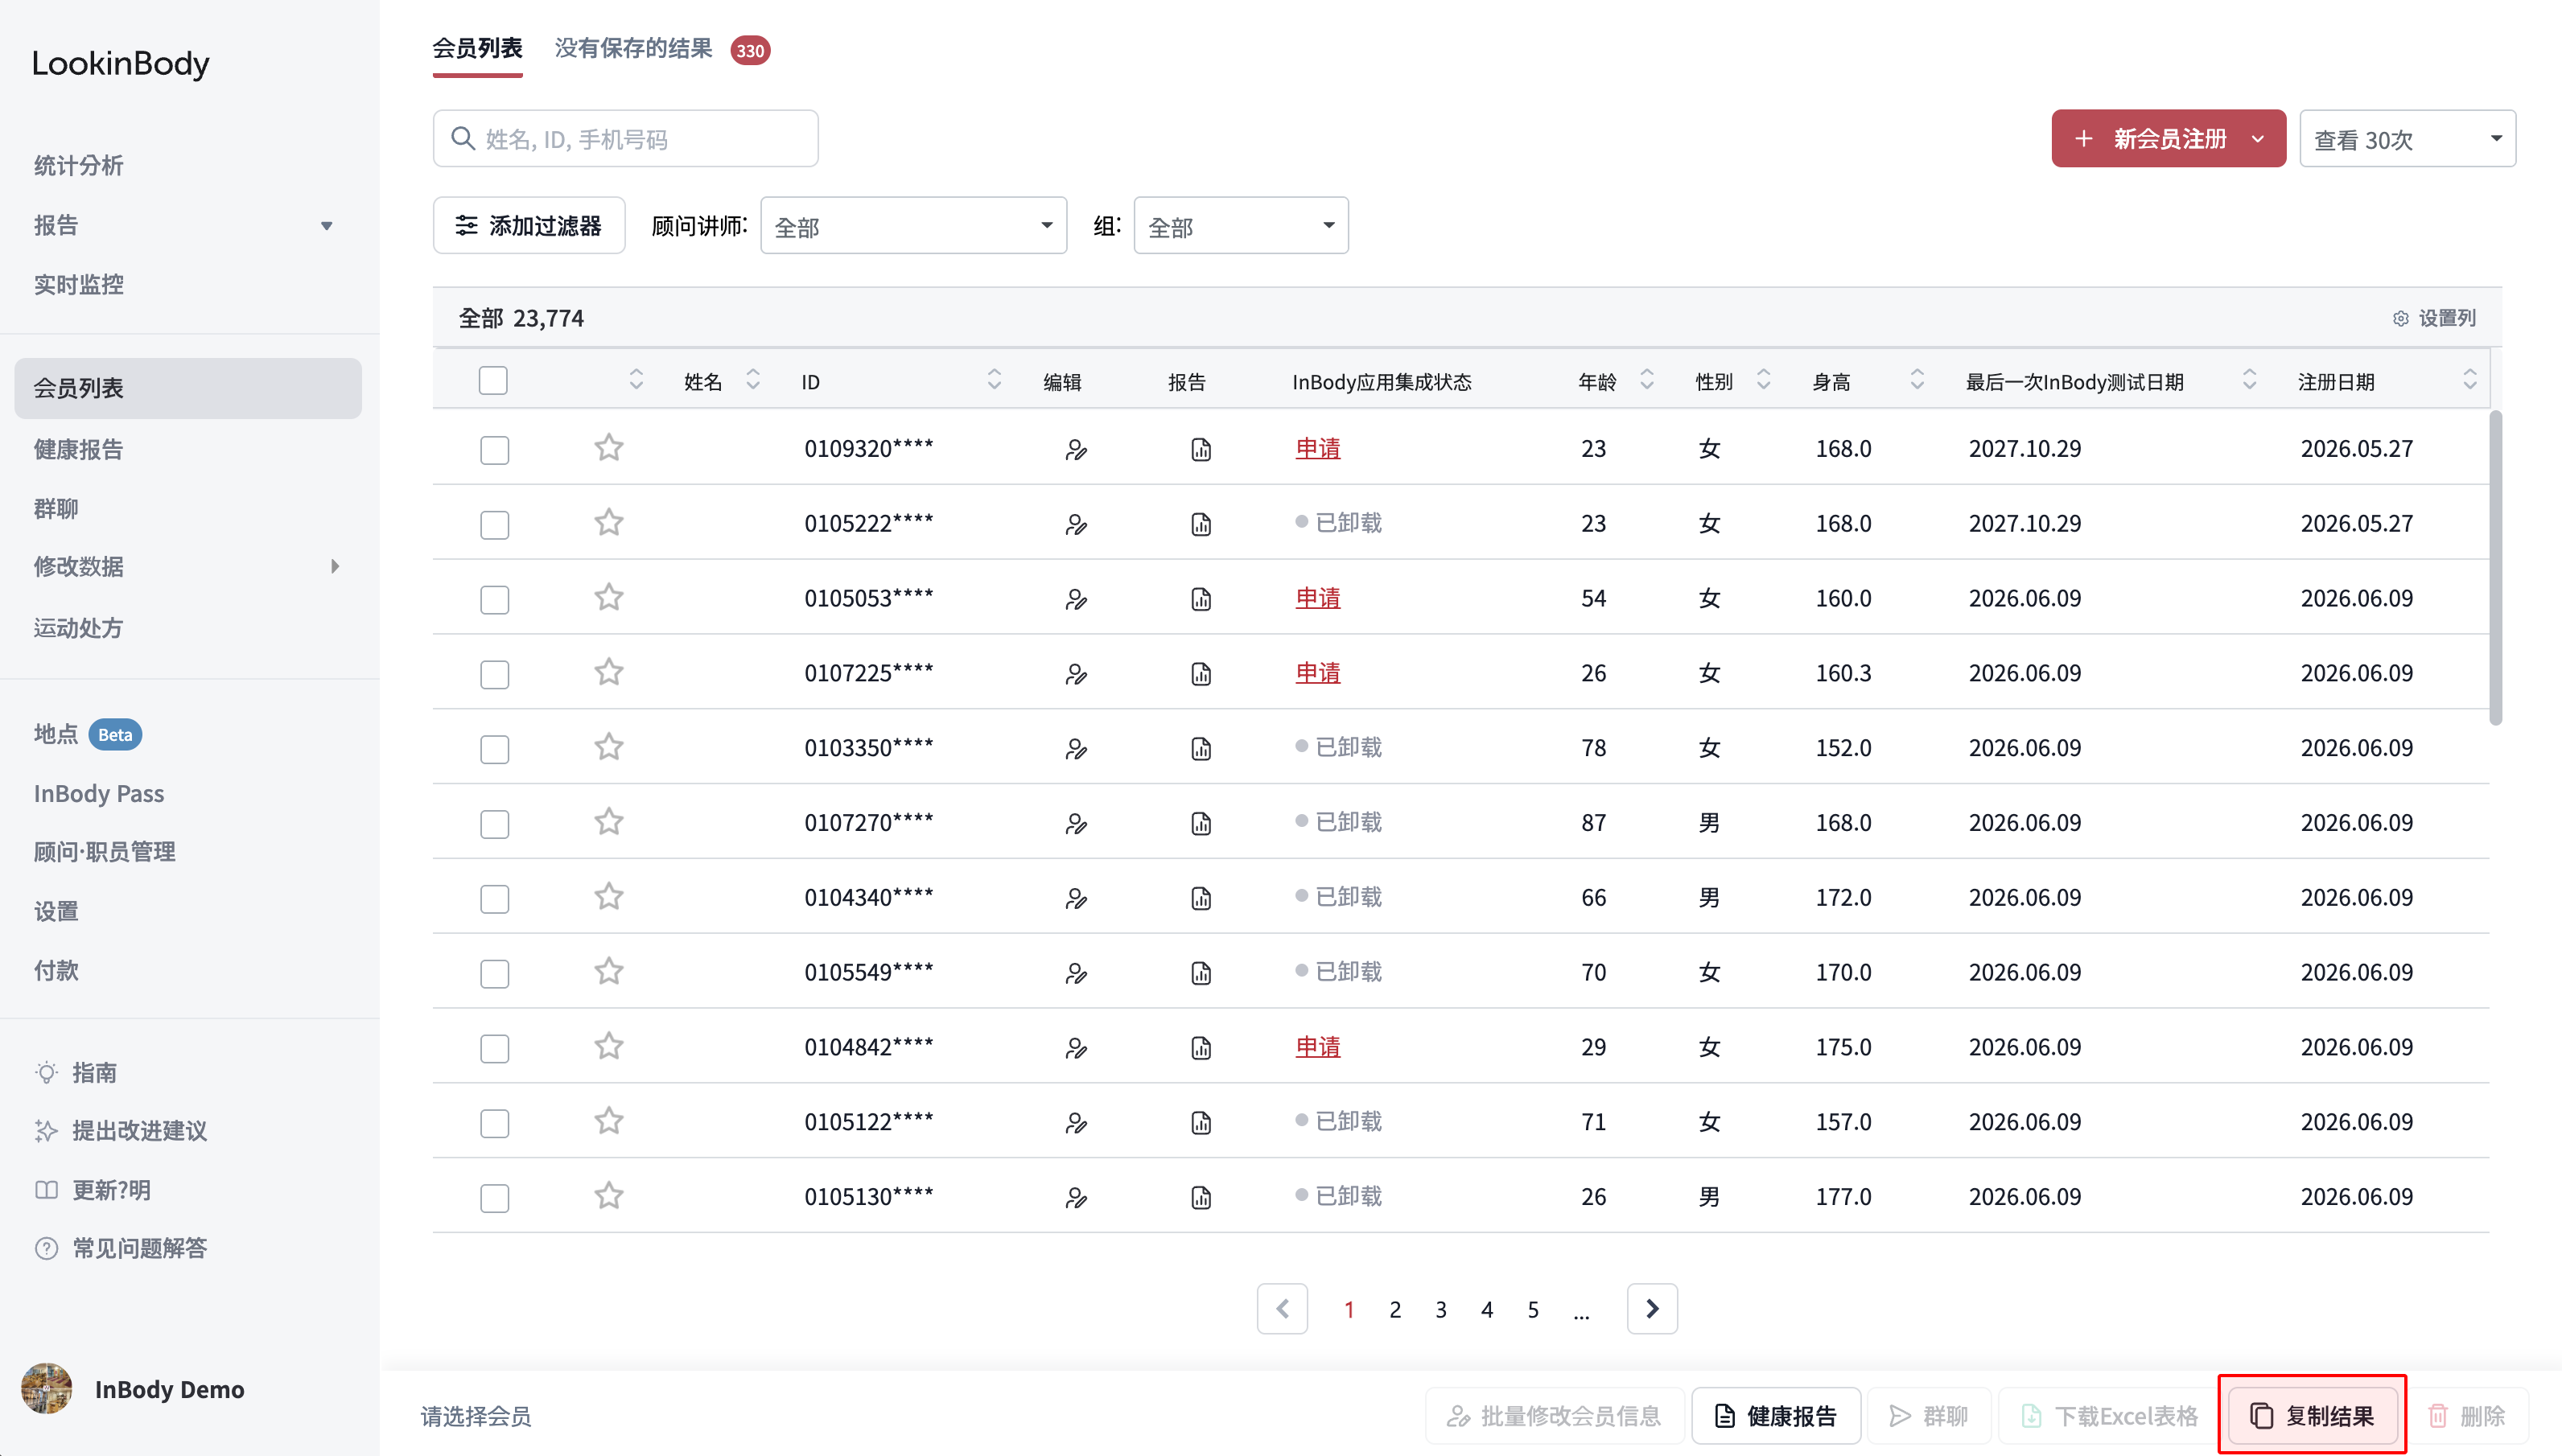The image size is (2562, 1456).
Task: Open 更新?明 release notes item
Action: pyautogui.click(x=92, y=1190)
